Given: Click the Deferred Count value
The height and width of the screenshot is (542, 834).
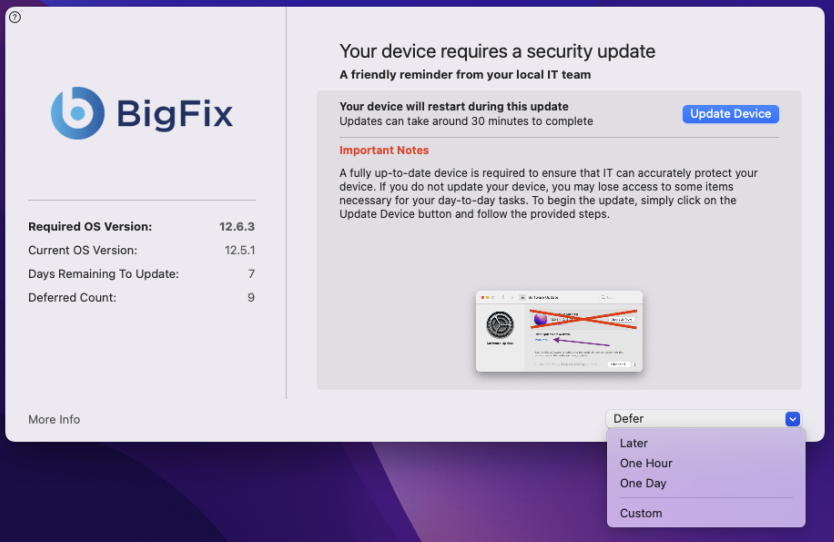Looking at the screenshot, I should pos(251,298).
